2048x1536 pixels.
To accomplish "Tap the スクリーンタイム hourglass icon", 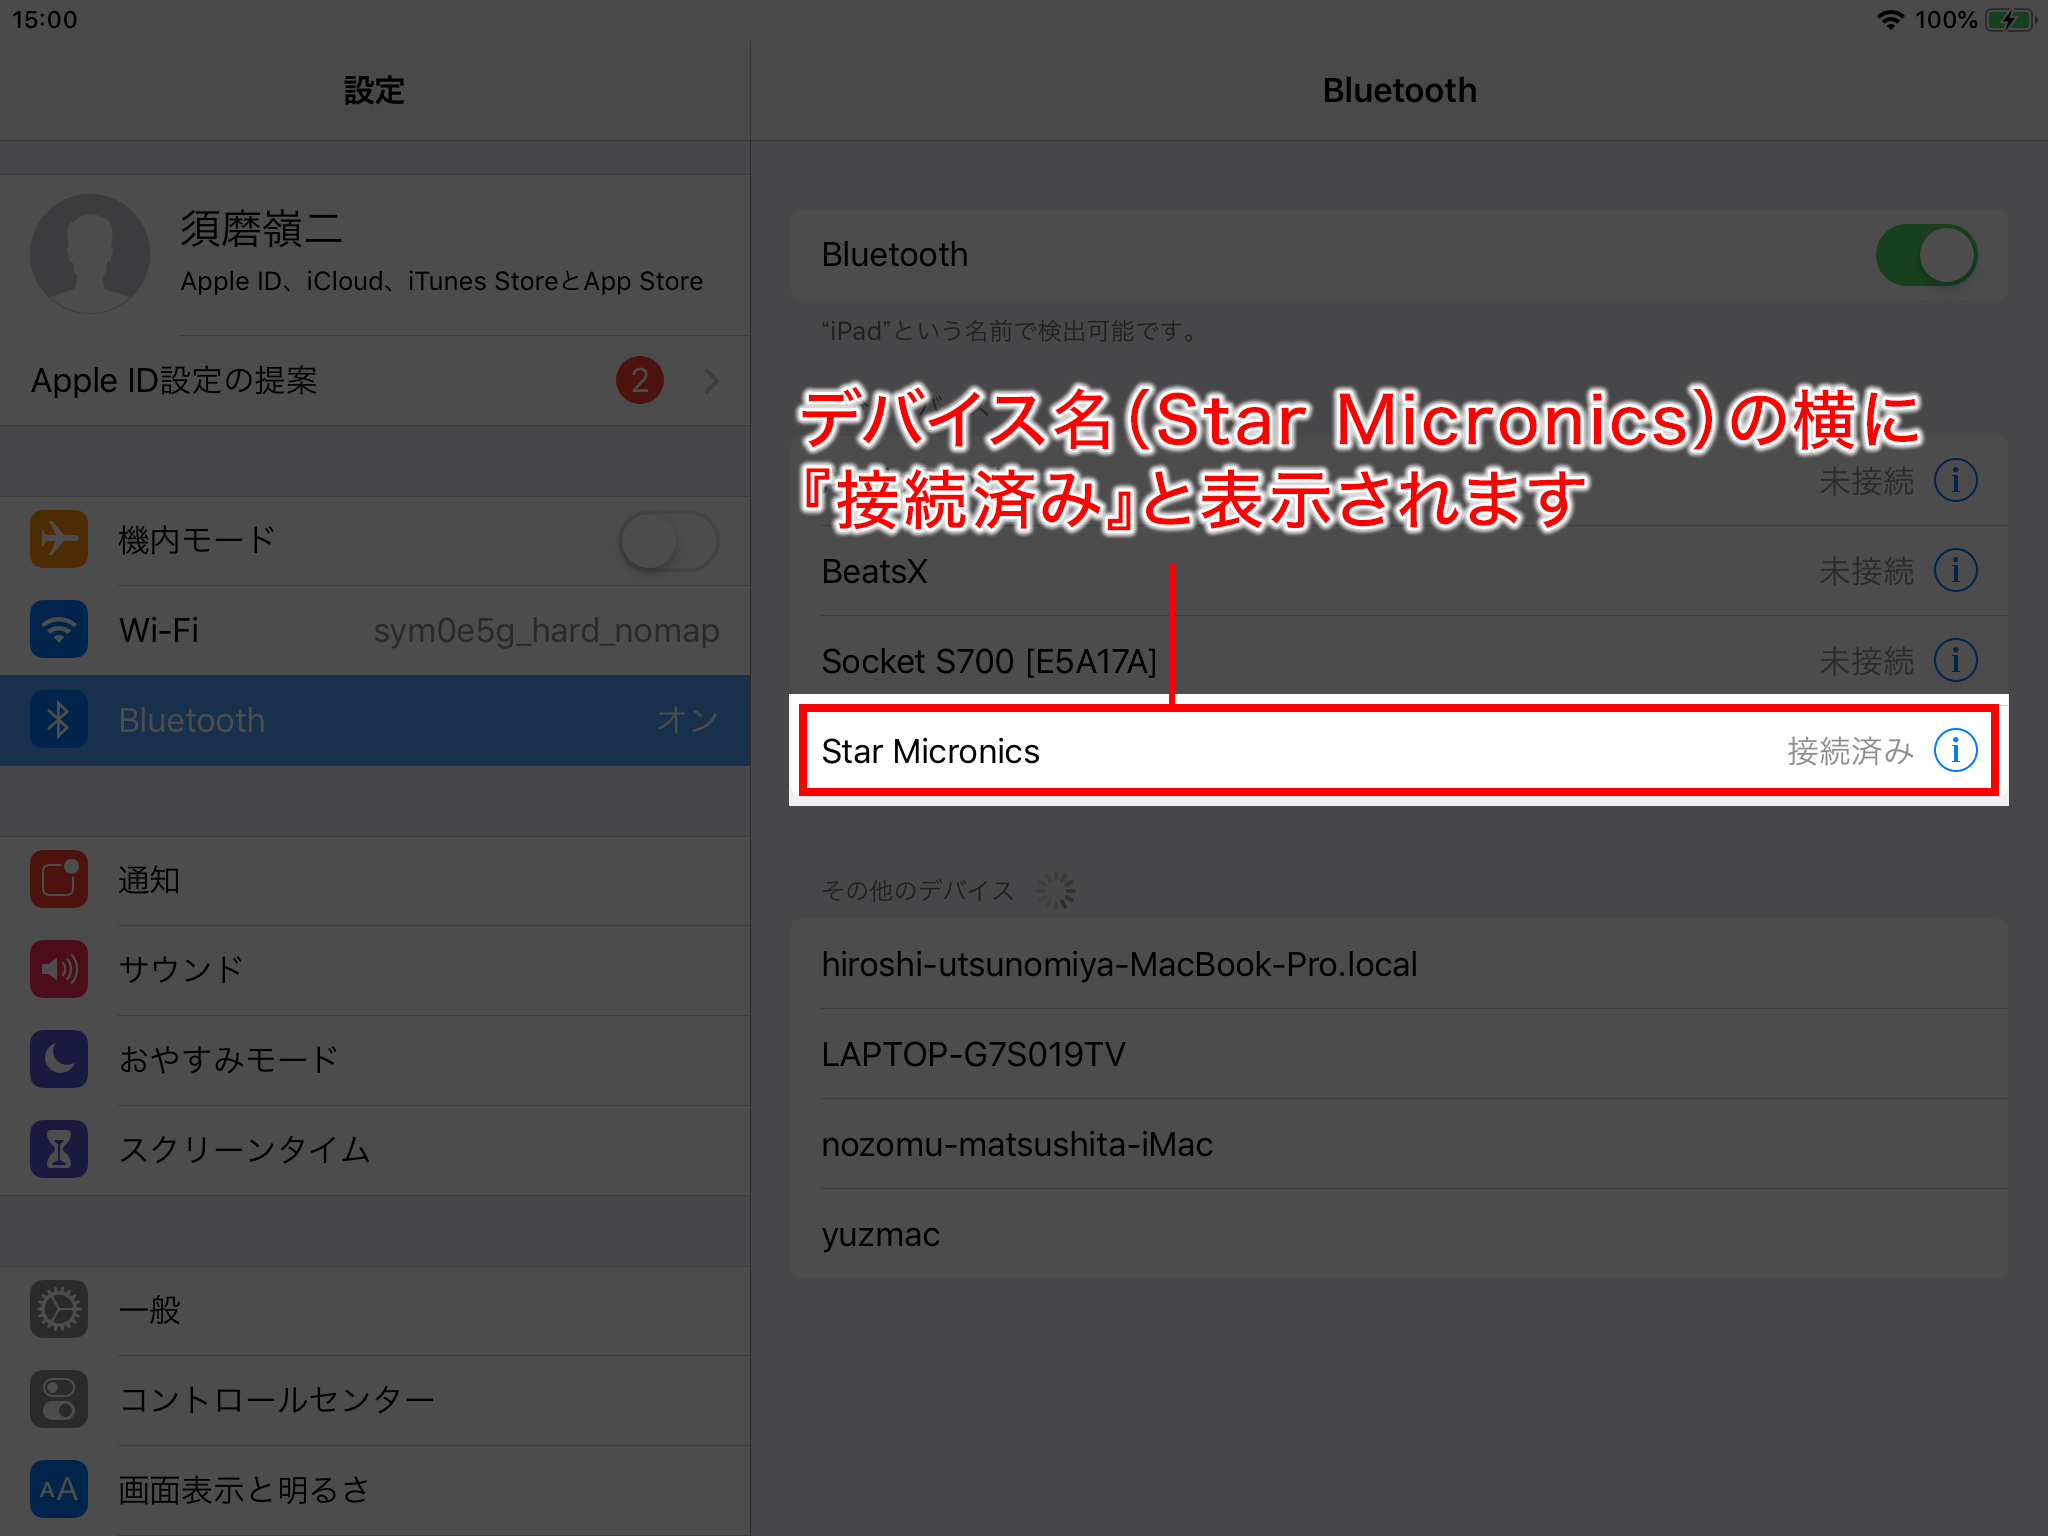I will pos(59,1149).
